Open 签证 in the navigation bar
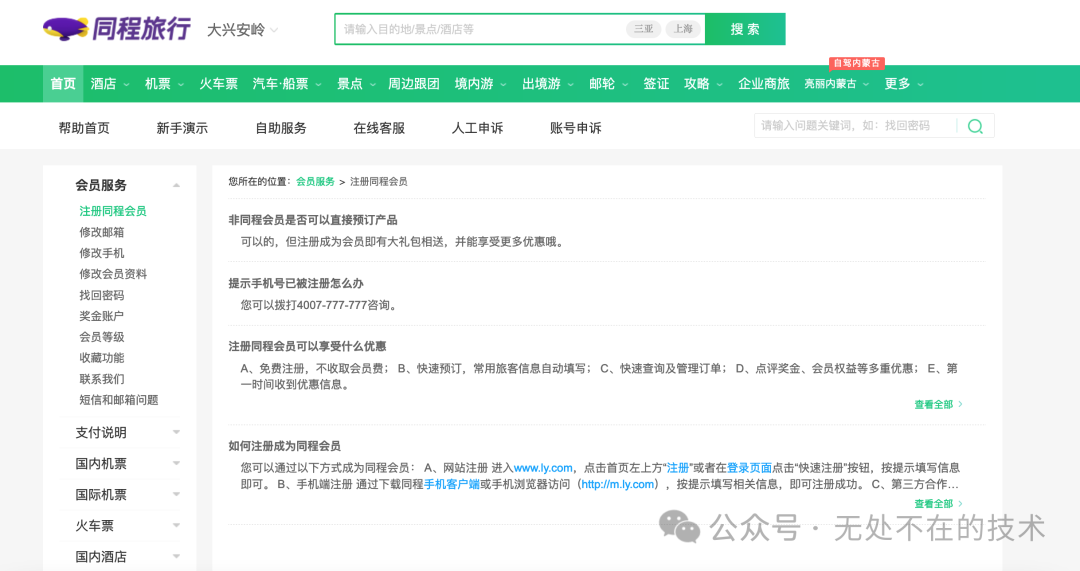1080x571 pixels. point(656,83)
